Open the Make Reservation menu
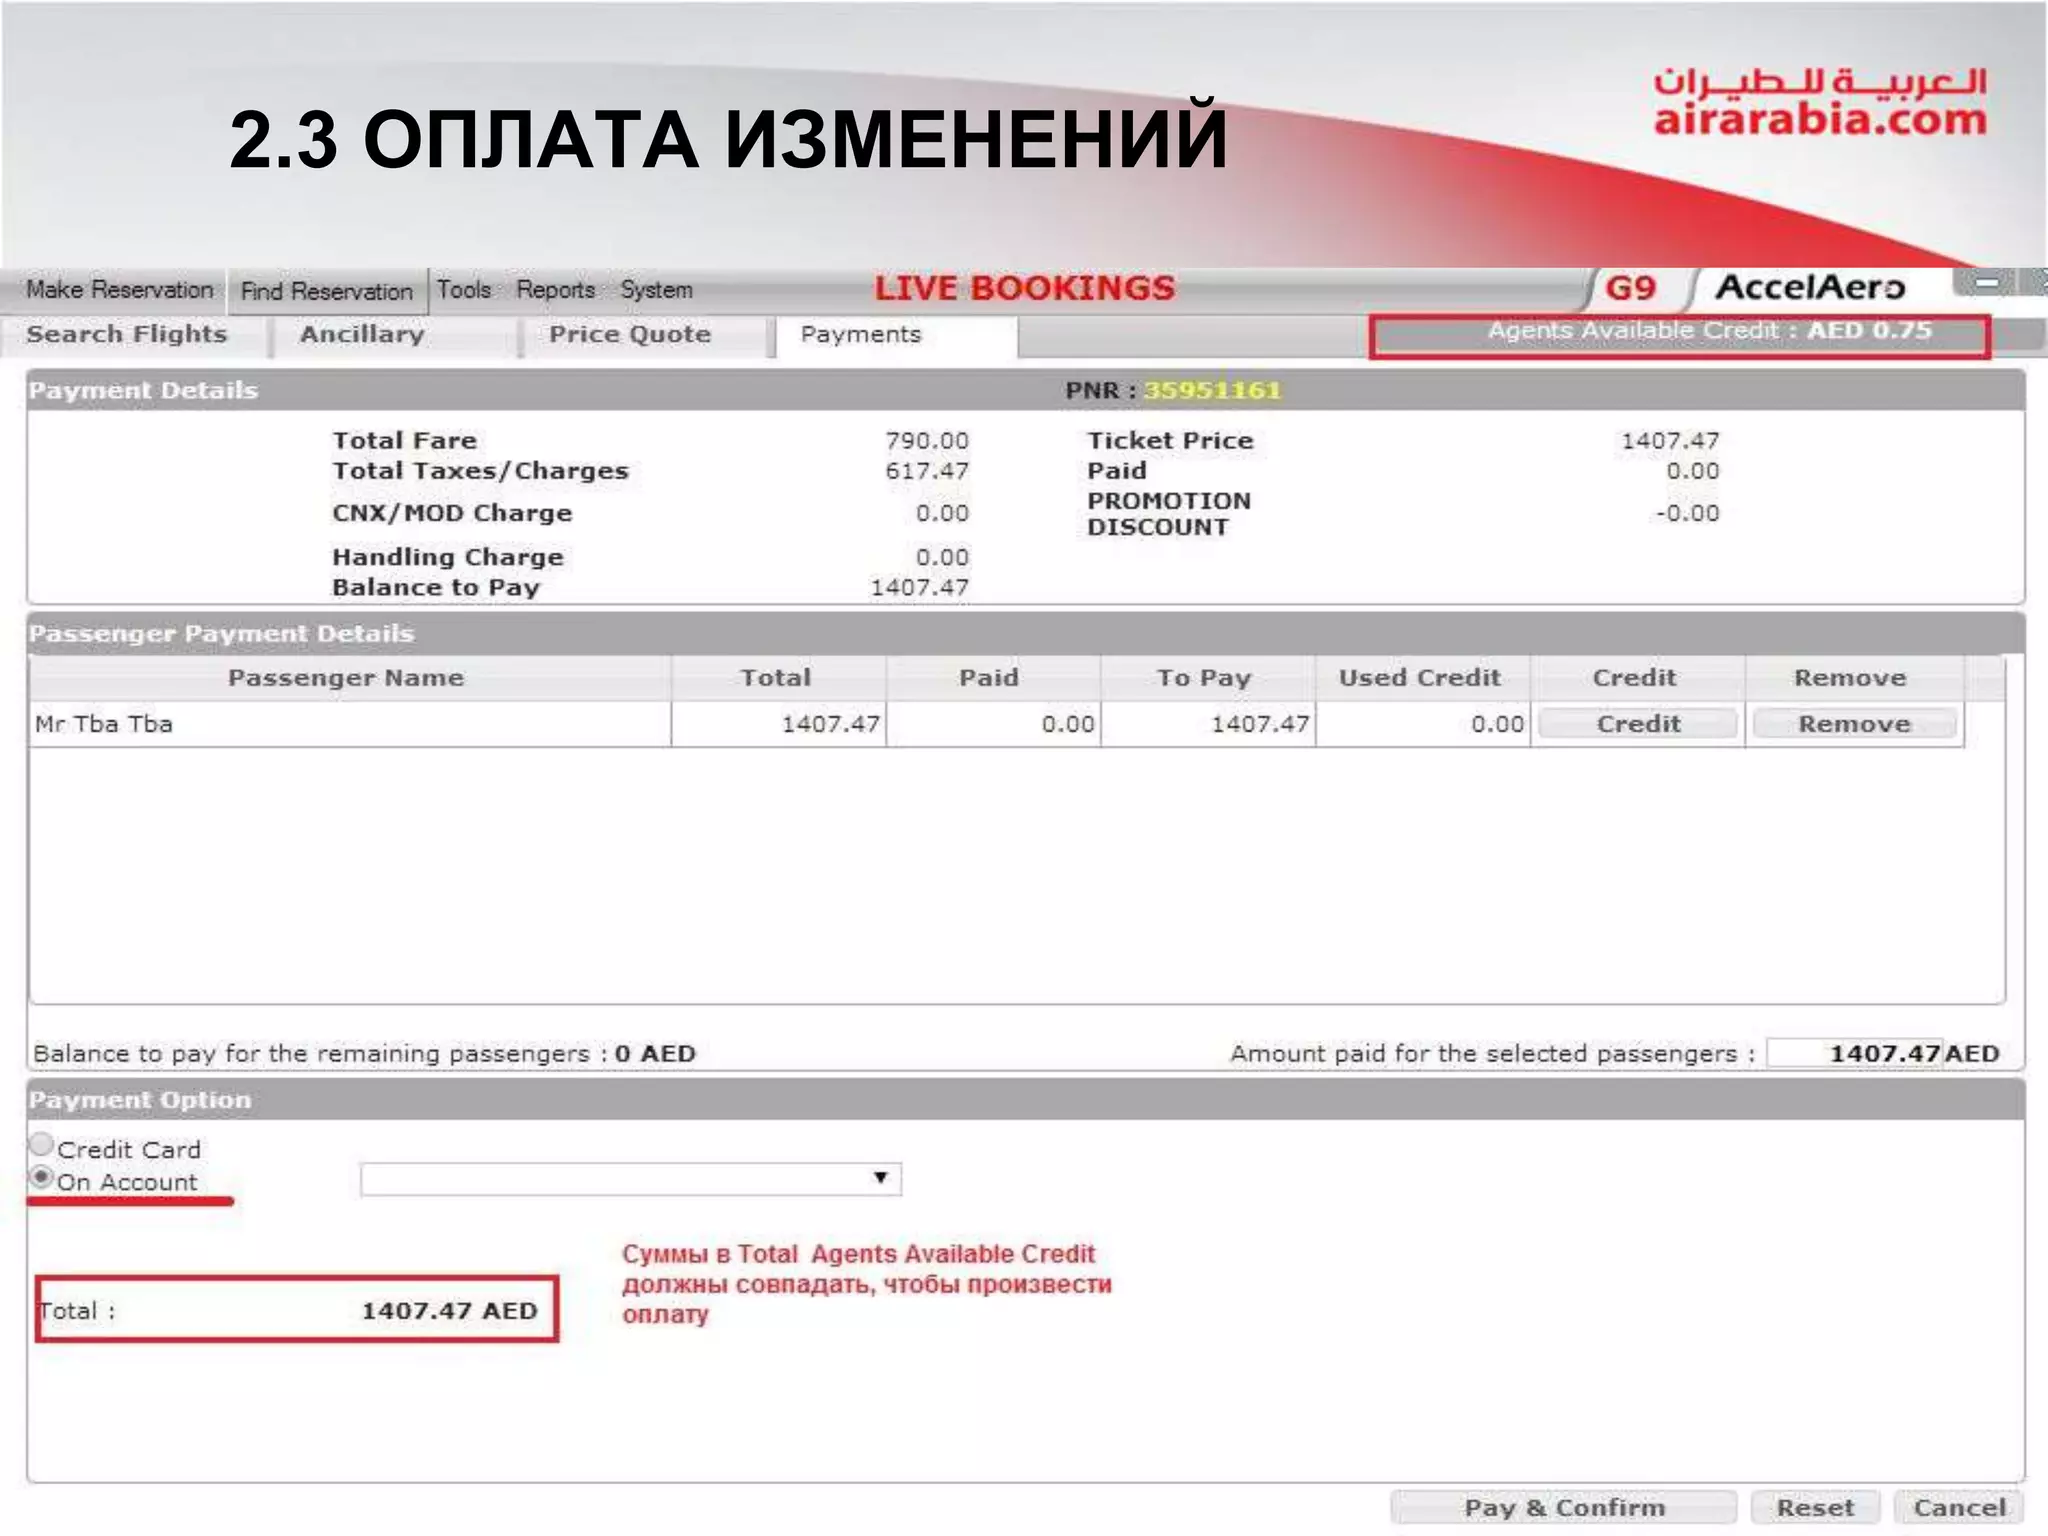The width and height of the screenshot is (2048, 1536). click(119, 290)
